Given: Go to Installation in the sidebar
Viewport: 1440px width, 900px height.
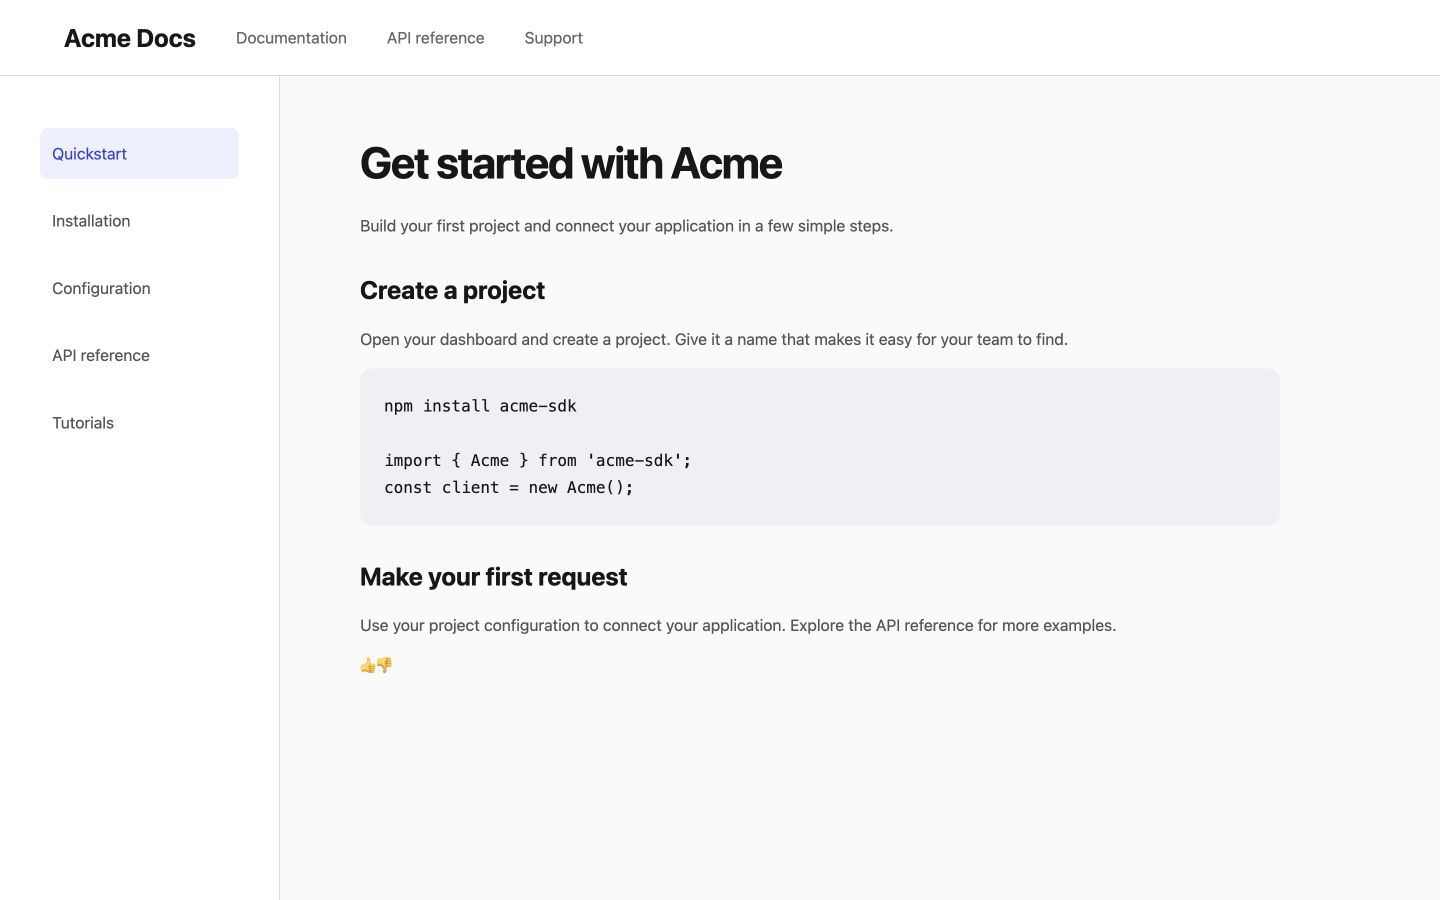Looking at the screenshot, I should pos(139,221).
